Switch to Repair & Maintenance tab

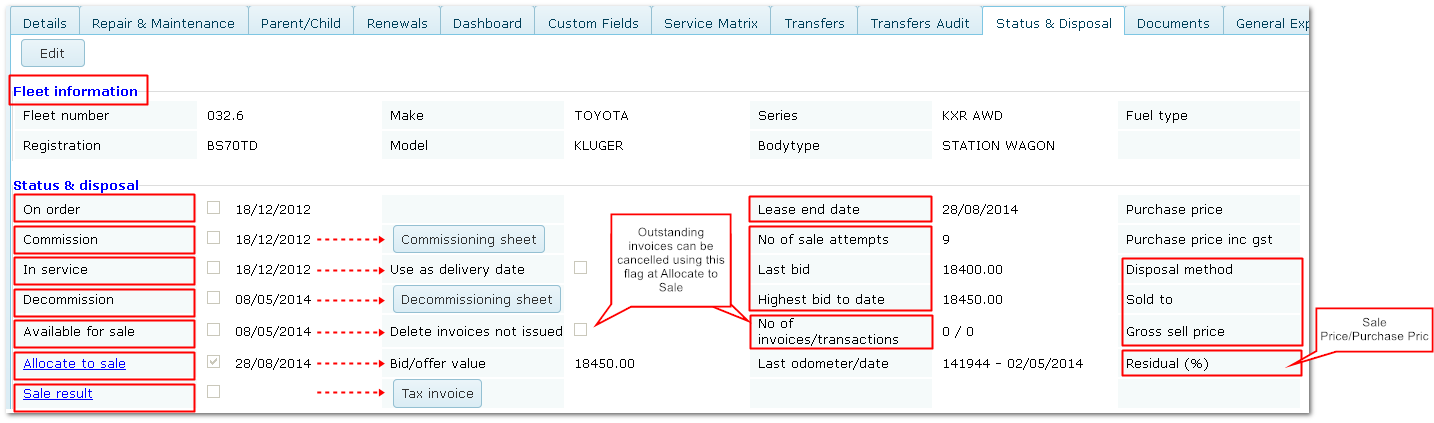coord(163,22)
